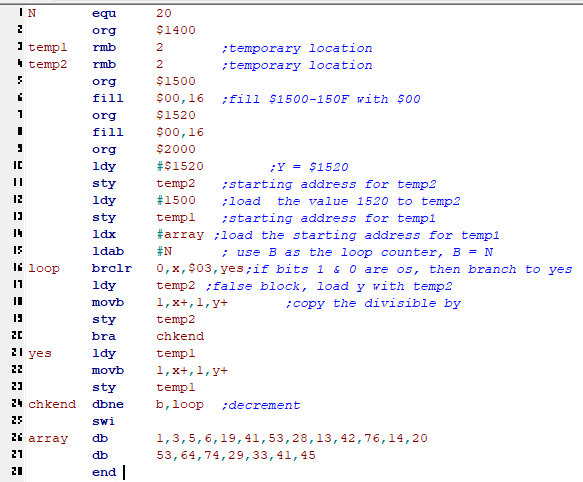Click 'b,loop' operand
583x482 pixels.
(180, 405)
